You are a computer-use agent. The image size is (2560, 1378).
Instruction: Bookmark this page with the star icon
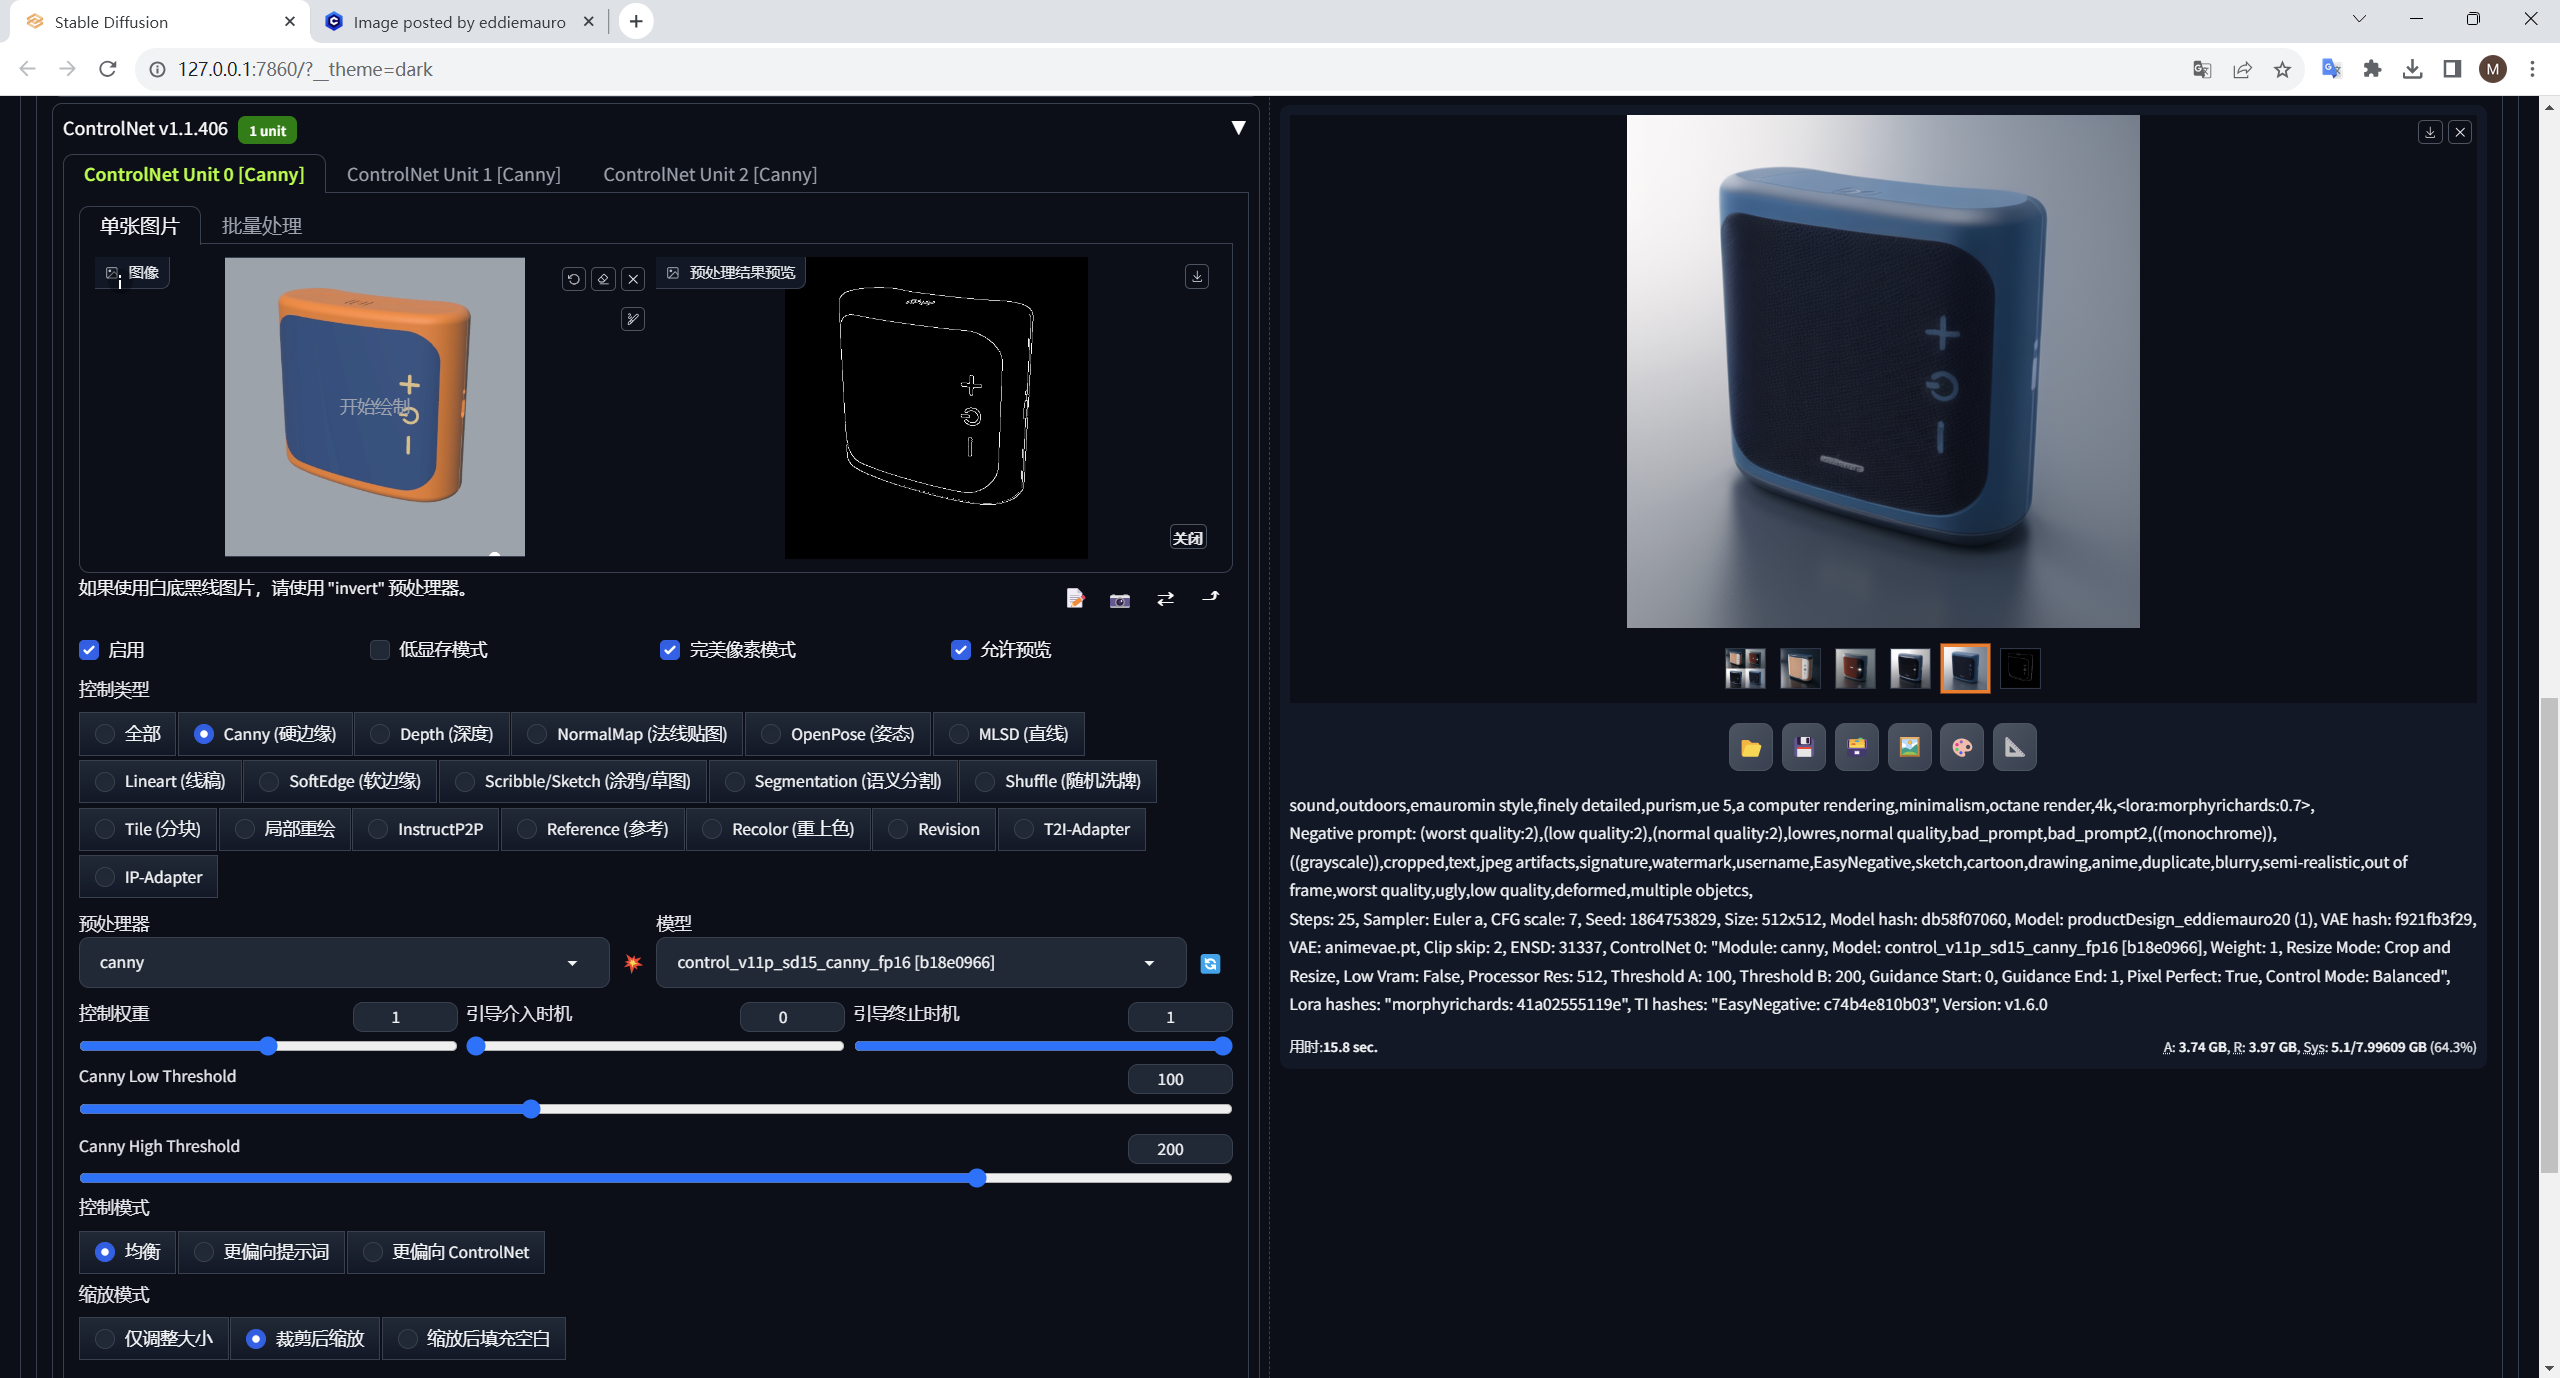click(2282, 69)
